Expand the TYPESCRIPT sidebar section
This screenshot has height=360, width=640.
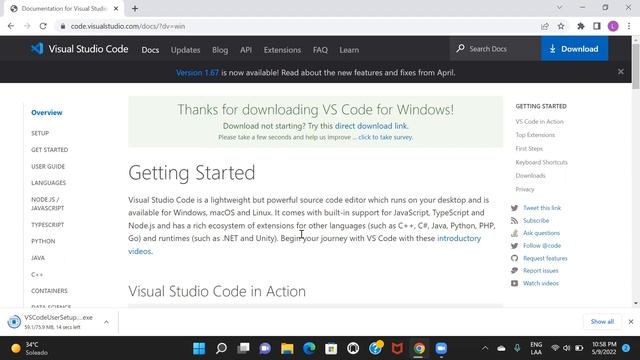(47, 225)
